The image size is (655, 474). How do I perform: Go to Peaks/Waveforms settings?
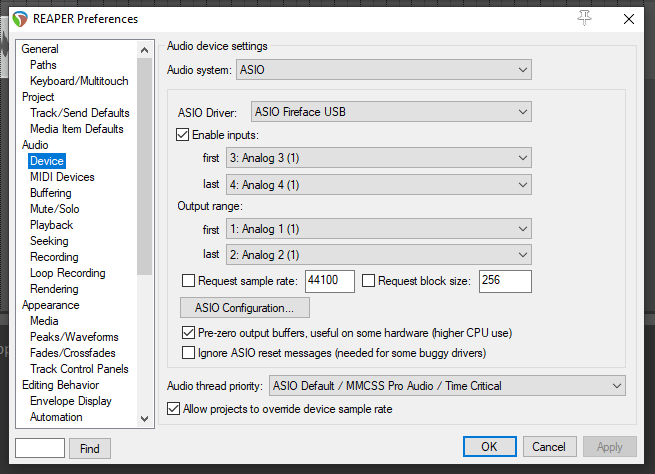[74, 337]
